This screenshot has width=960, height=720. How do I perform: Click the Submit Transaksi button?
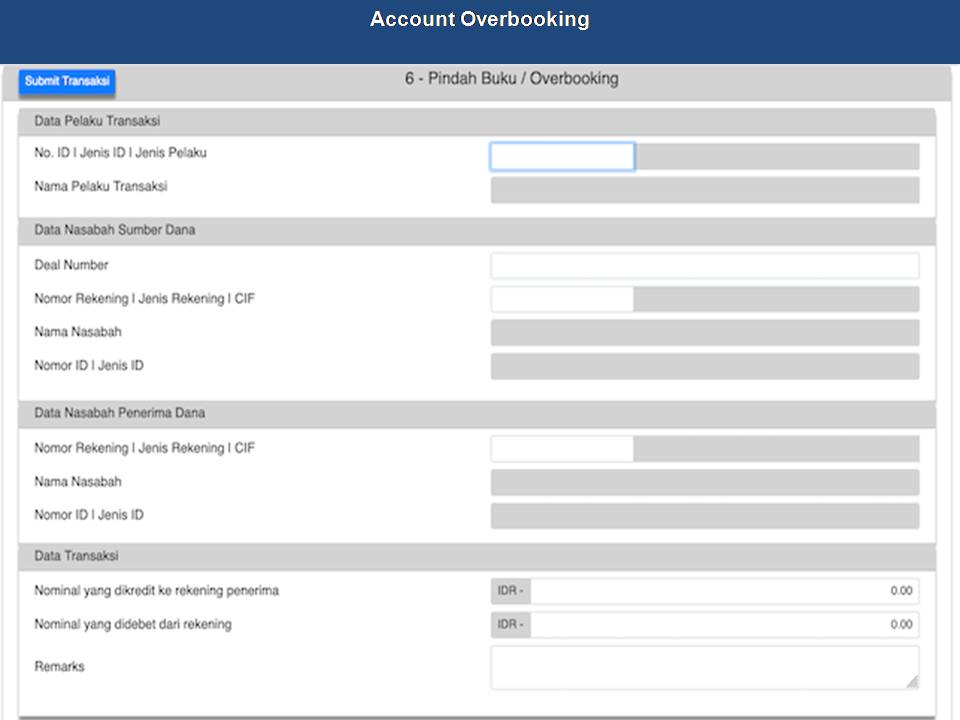(x=67, y=82)
